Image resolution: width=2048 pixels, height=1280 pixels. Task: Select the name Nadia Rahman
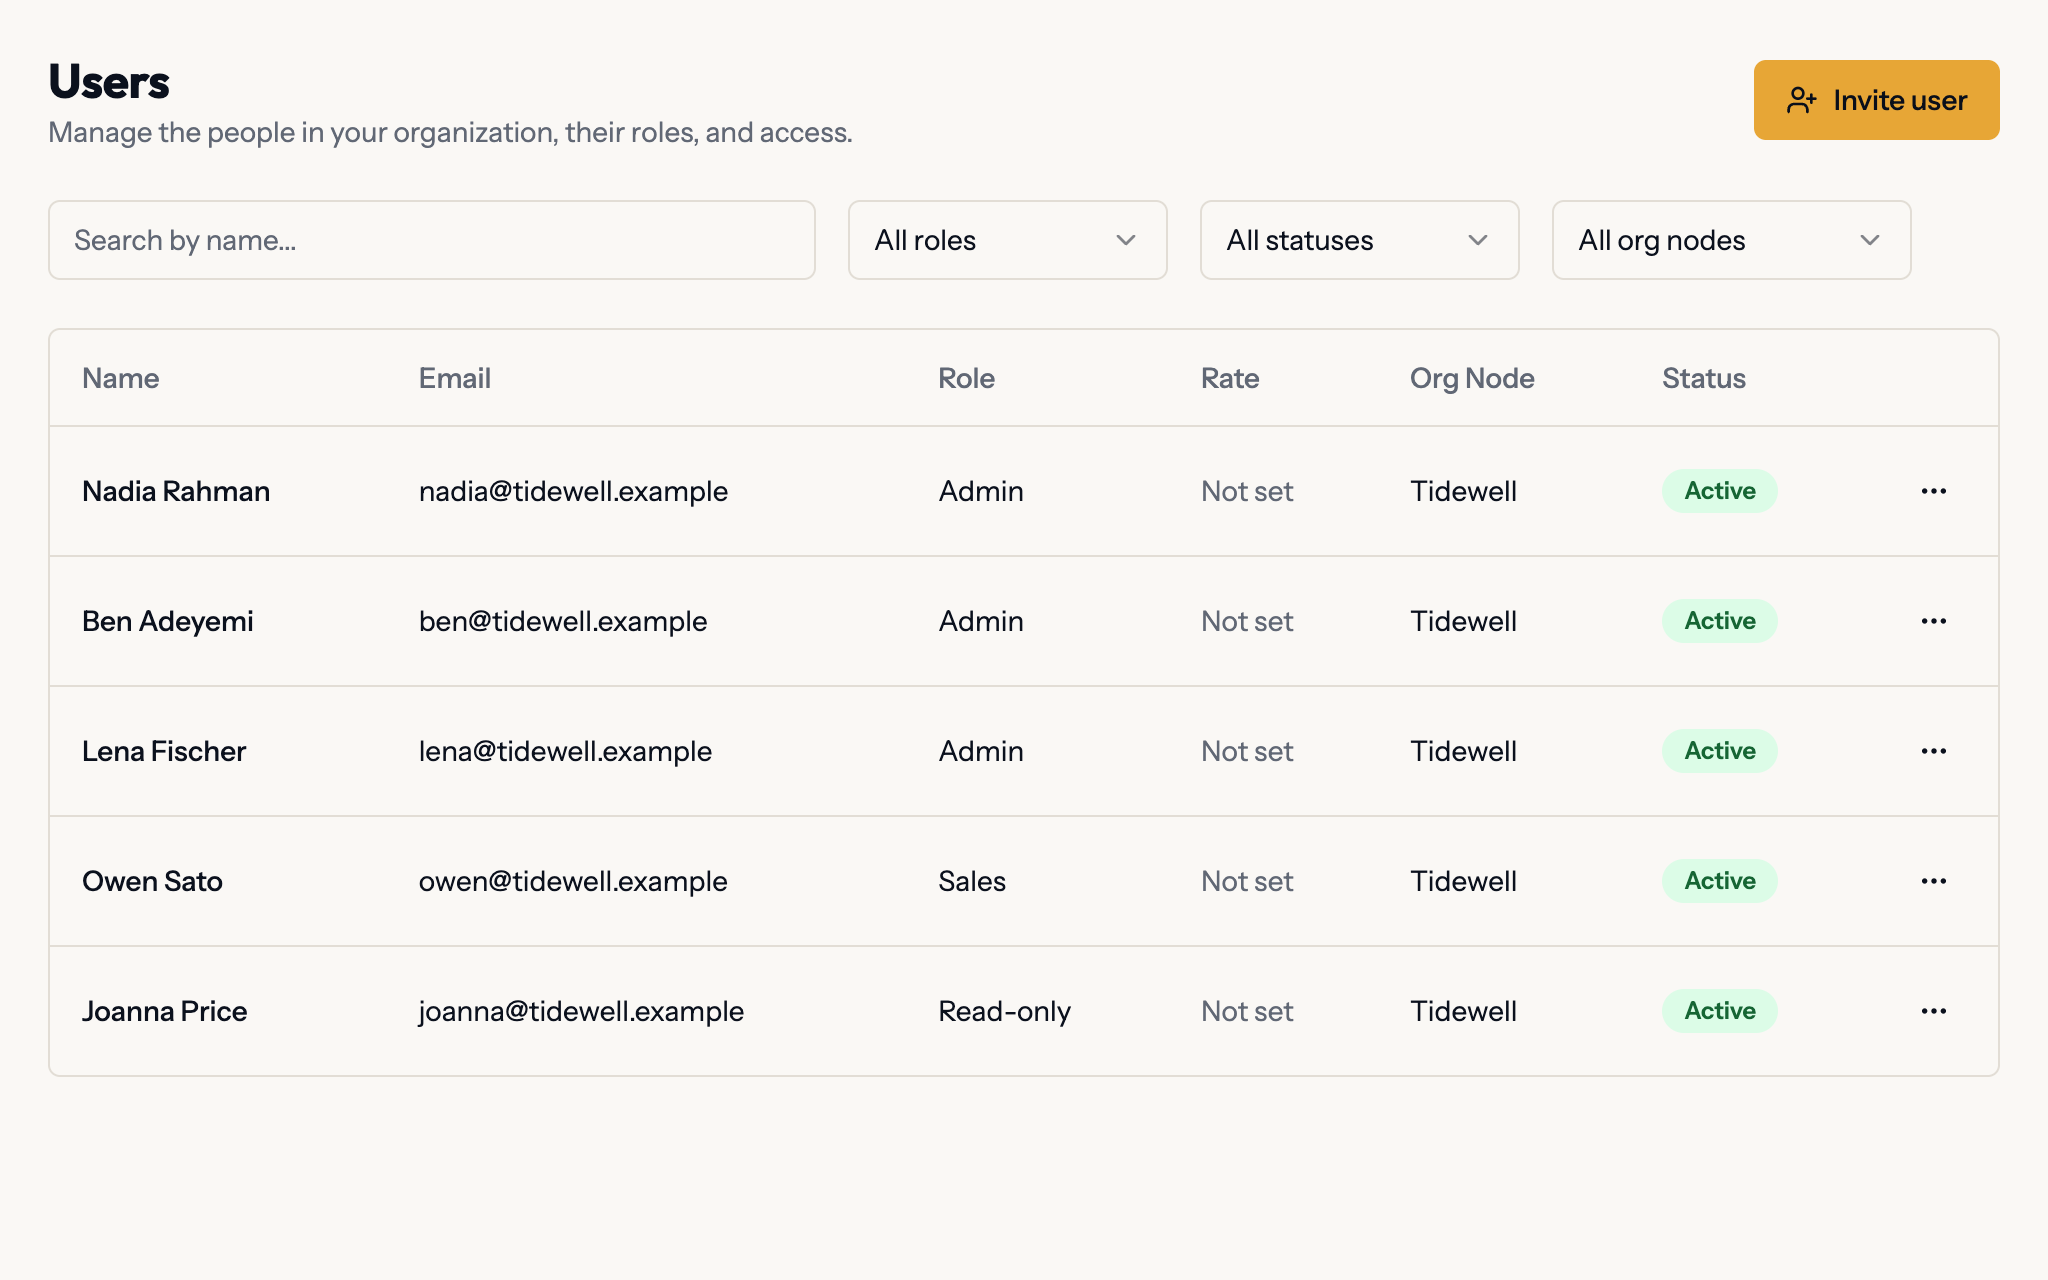(x=176, y=491)
